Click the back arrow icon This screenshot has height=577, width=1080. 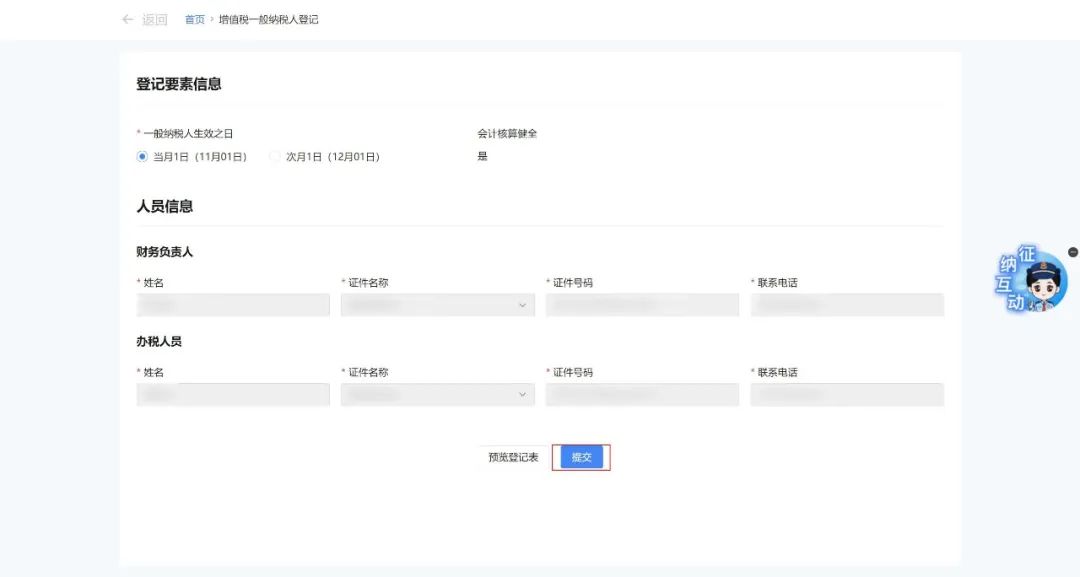pos(127,19)
